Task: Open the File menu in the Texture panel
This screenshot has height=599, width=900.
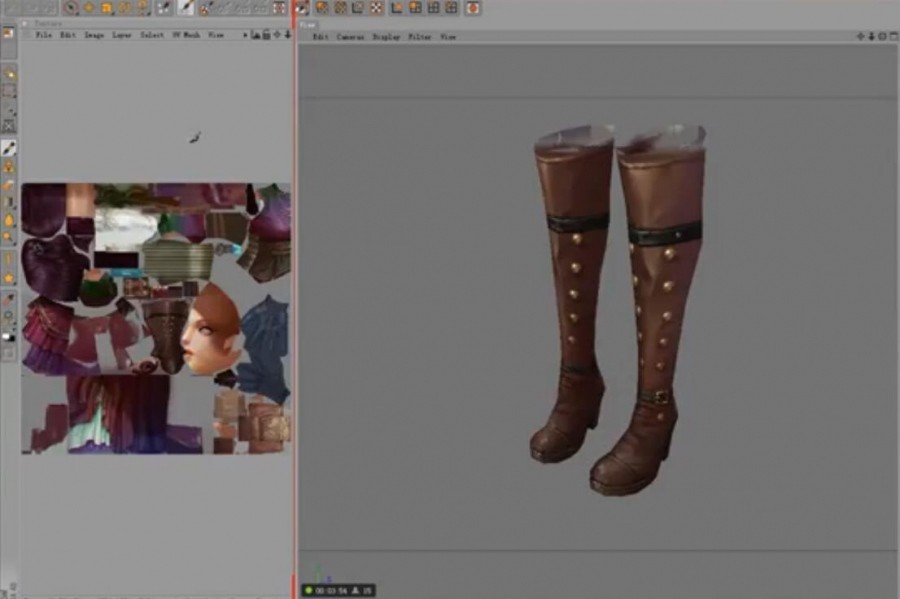Action: (x=44, y=35)
